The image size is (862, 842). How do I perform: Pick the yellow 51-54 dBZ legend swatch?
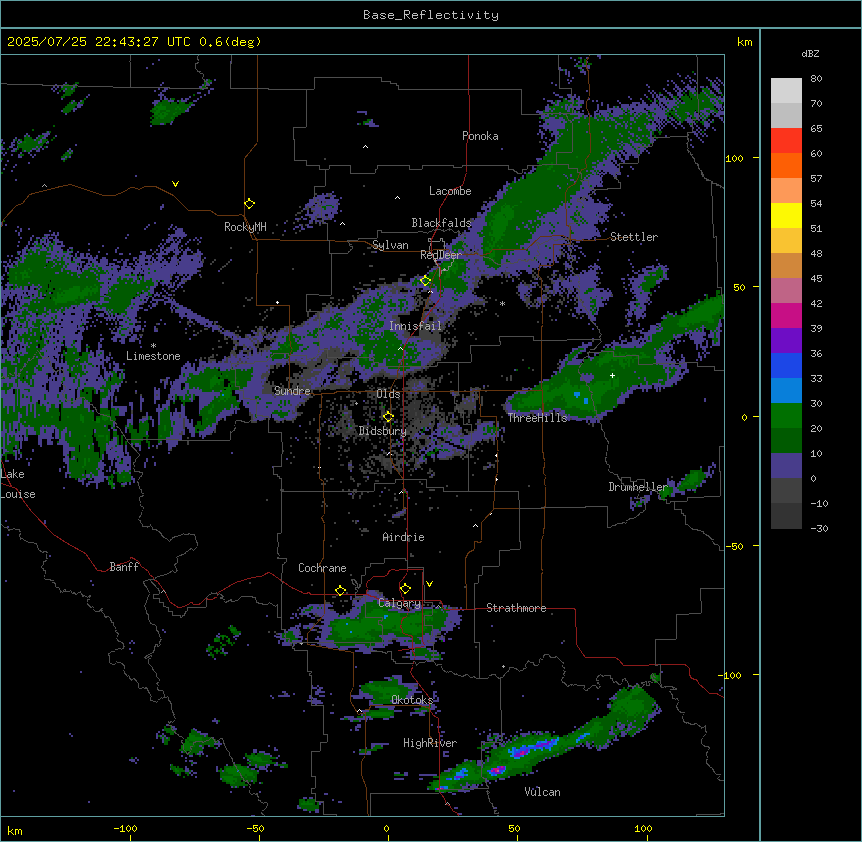coord(786,215)
